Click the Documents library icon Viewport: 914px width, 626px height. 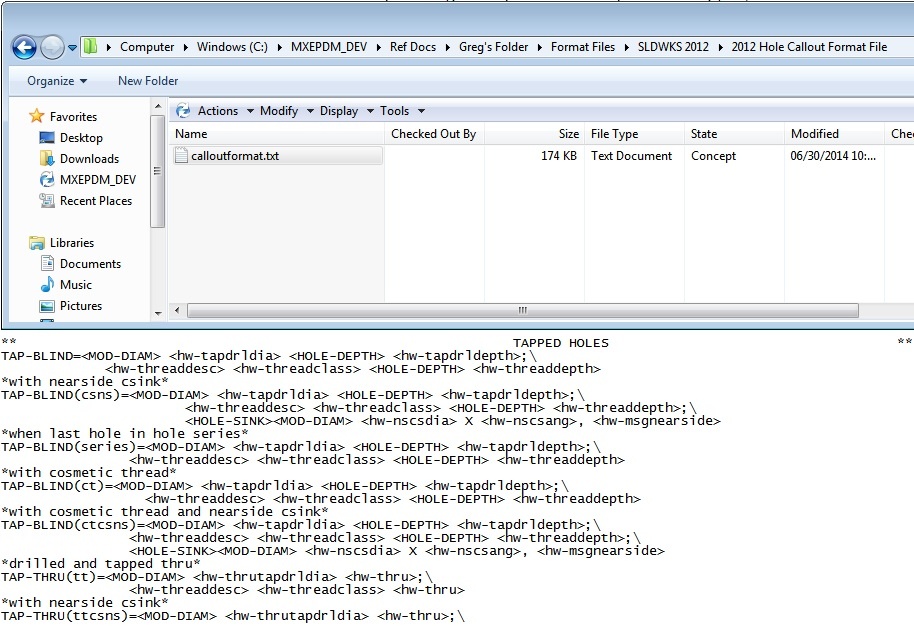47,263
